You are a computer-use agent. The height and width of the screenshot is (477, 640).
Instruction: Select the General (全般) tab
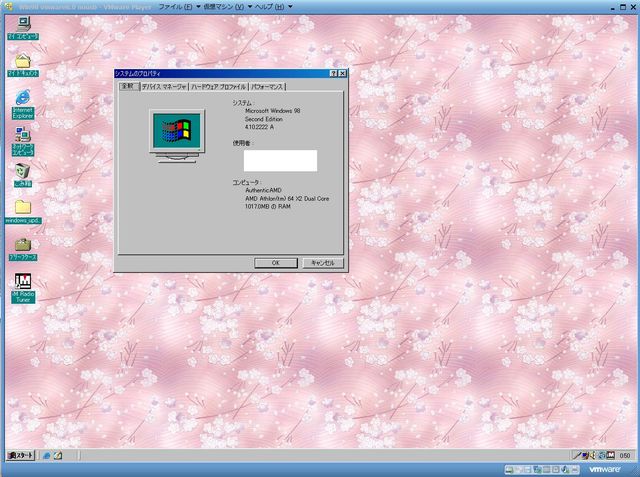tap(129, 86)
